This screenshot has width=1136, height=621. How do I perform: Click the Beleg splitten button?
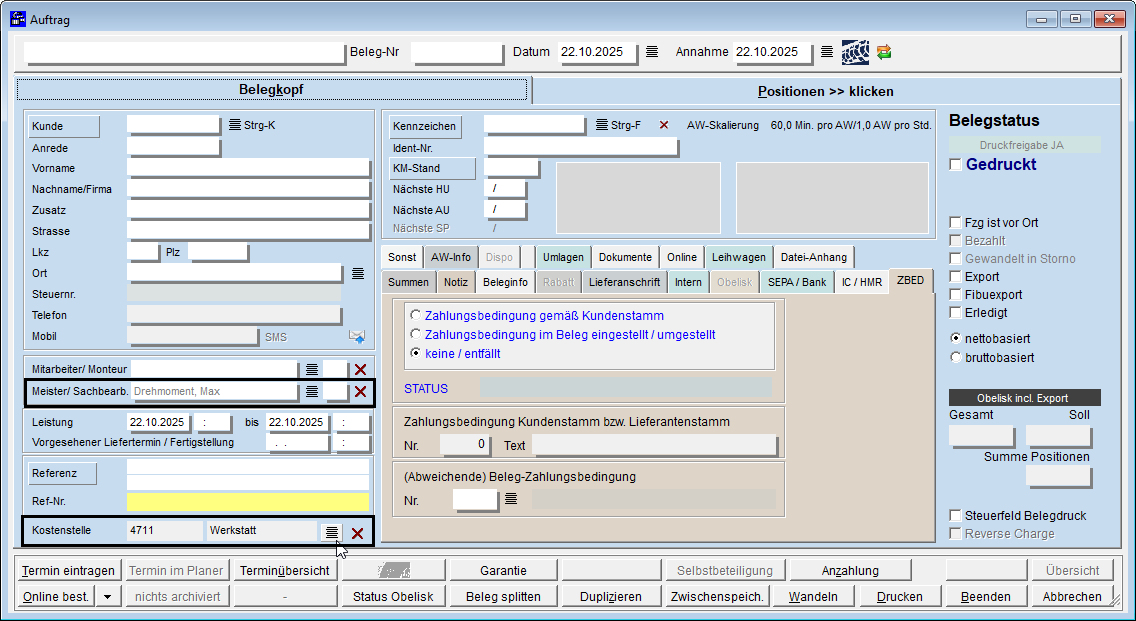[504, 597]
